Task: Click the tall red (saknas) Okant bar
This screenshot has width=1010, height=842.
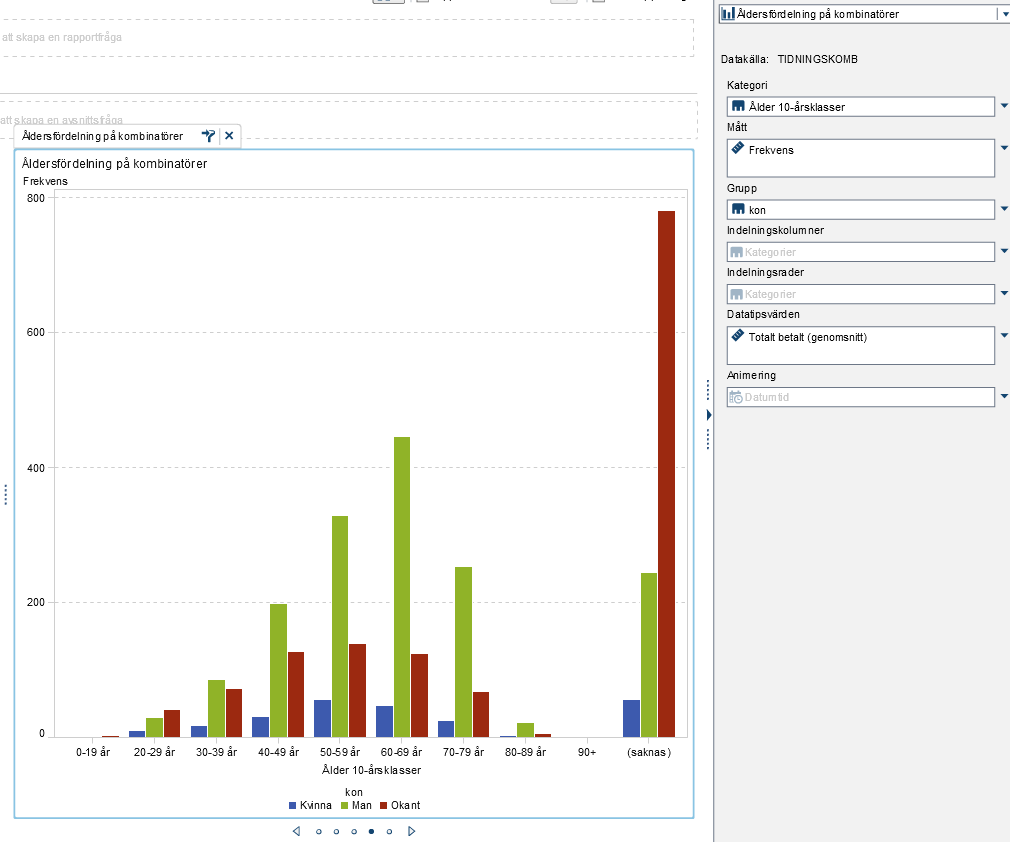Action: click(x=666, y=473)
